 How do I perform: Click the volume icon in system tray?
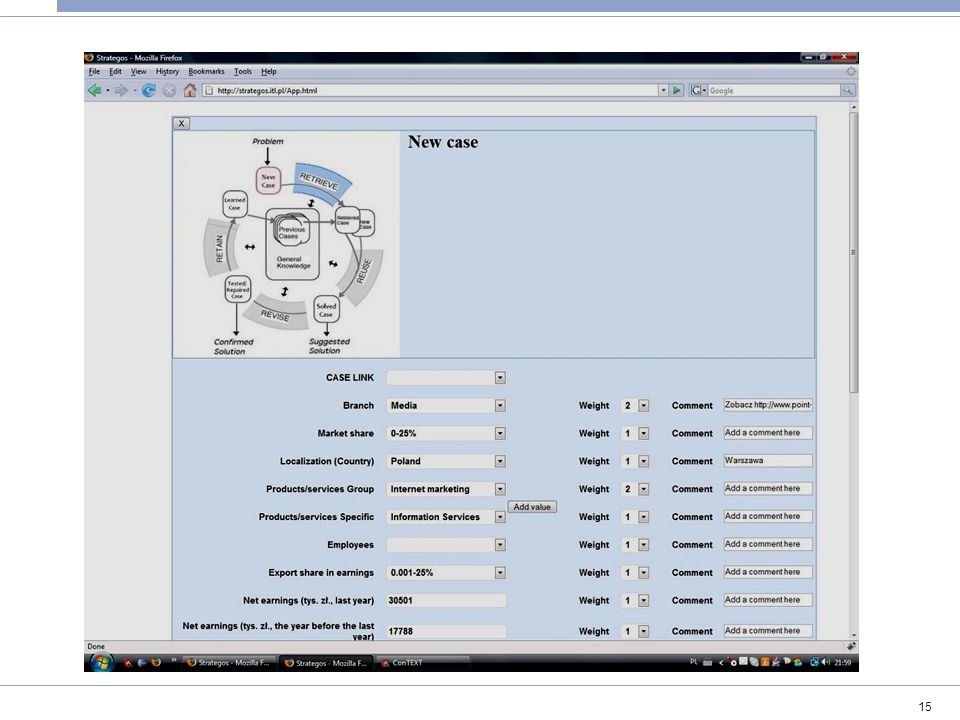click(826, 662)
